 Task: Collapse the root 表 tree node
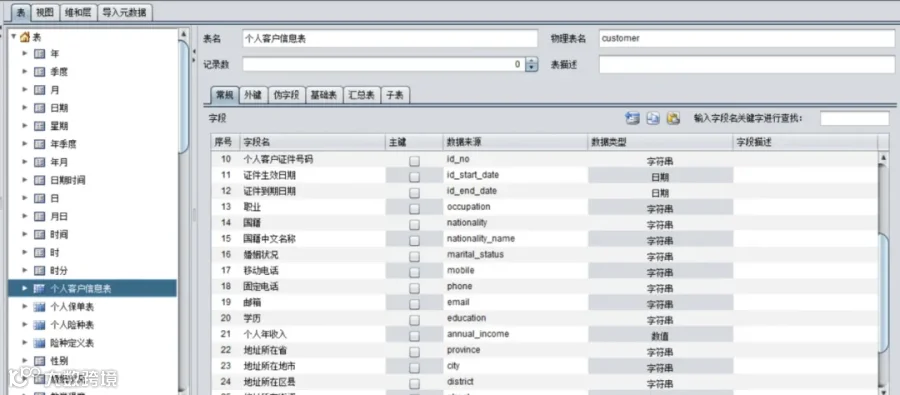tap(13, 37)
